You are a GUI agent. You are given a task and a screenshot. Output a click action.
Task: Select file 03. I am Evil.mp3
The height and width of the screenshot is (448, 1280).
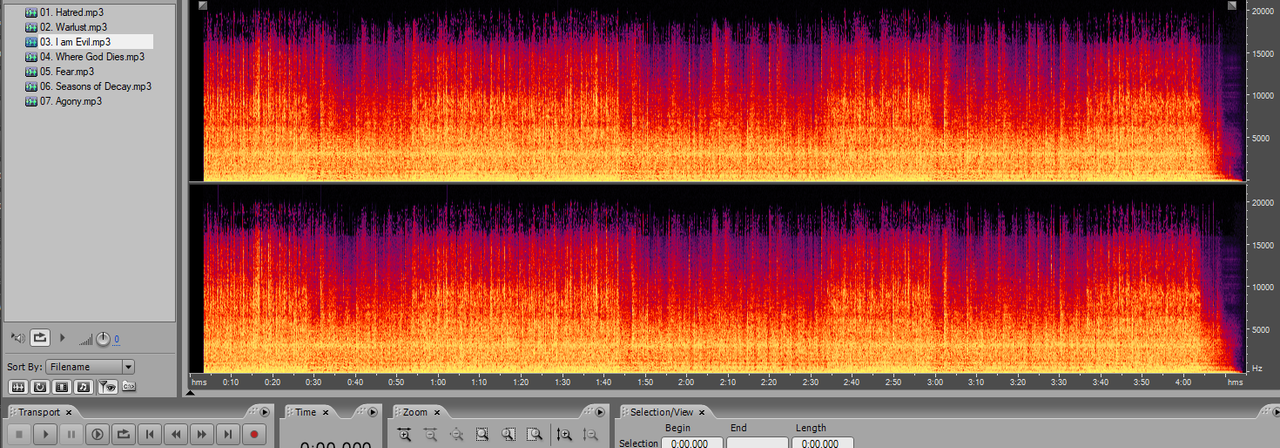coord(75,42)
